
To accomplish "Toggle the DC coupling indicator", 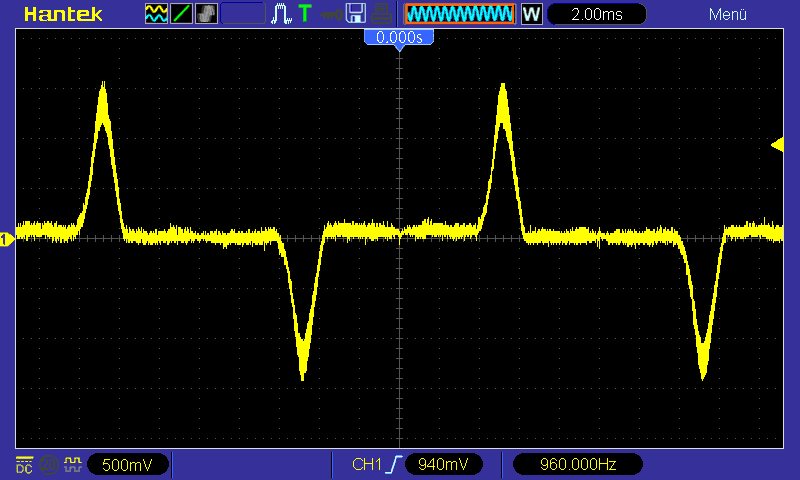I will point(24,464).
